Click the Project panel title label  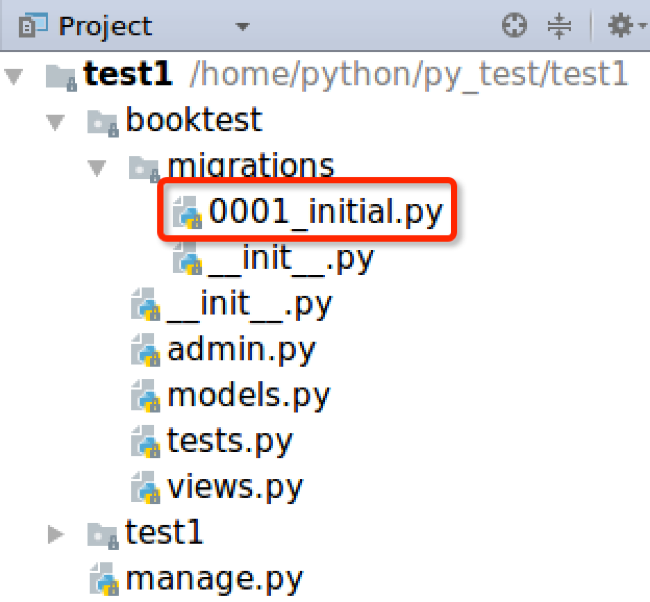click(105, 26)
